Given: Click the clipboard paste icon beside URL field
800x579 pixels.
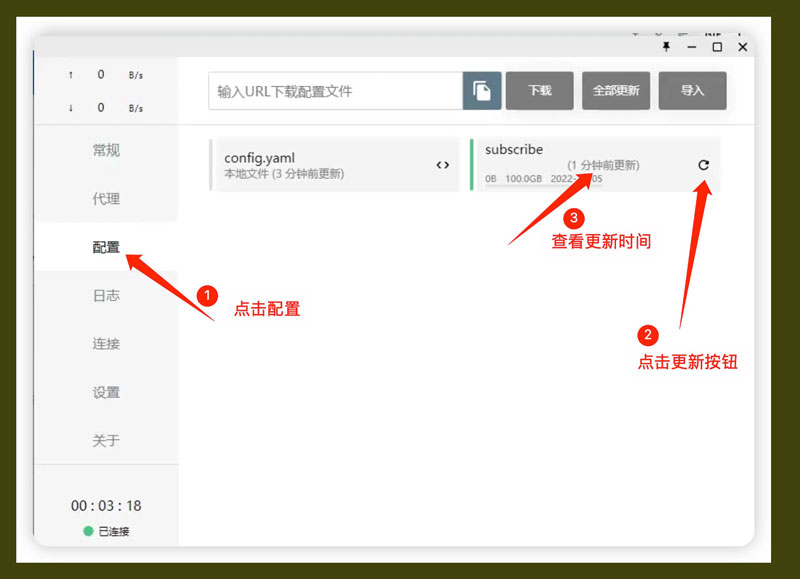Looking at the screenshot, I should (482, 91).
